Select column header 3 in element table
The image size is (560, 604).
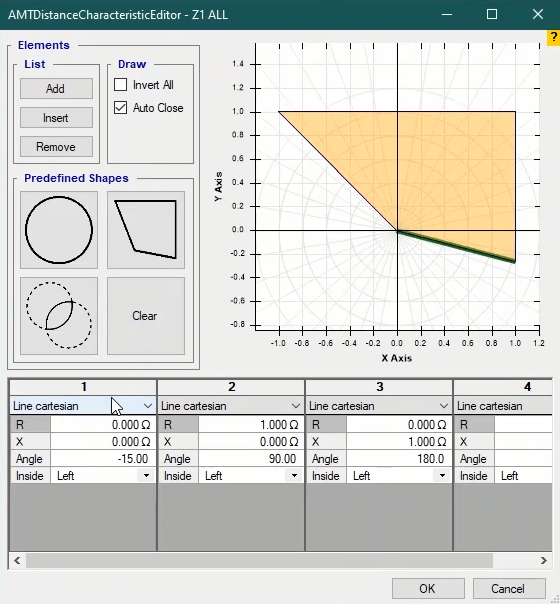click(379, 387)
